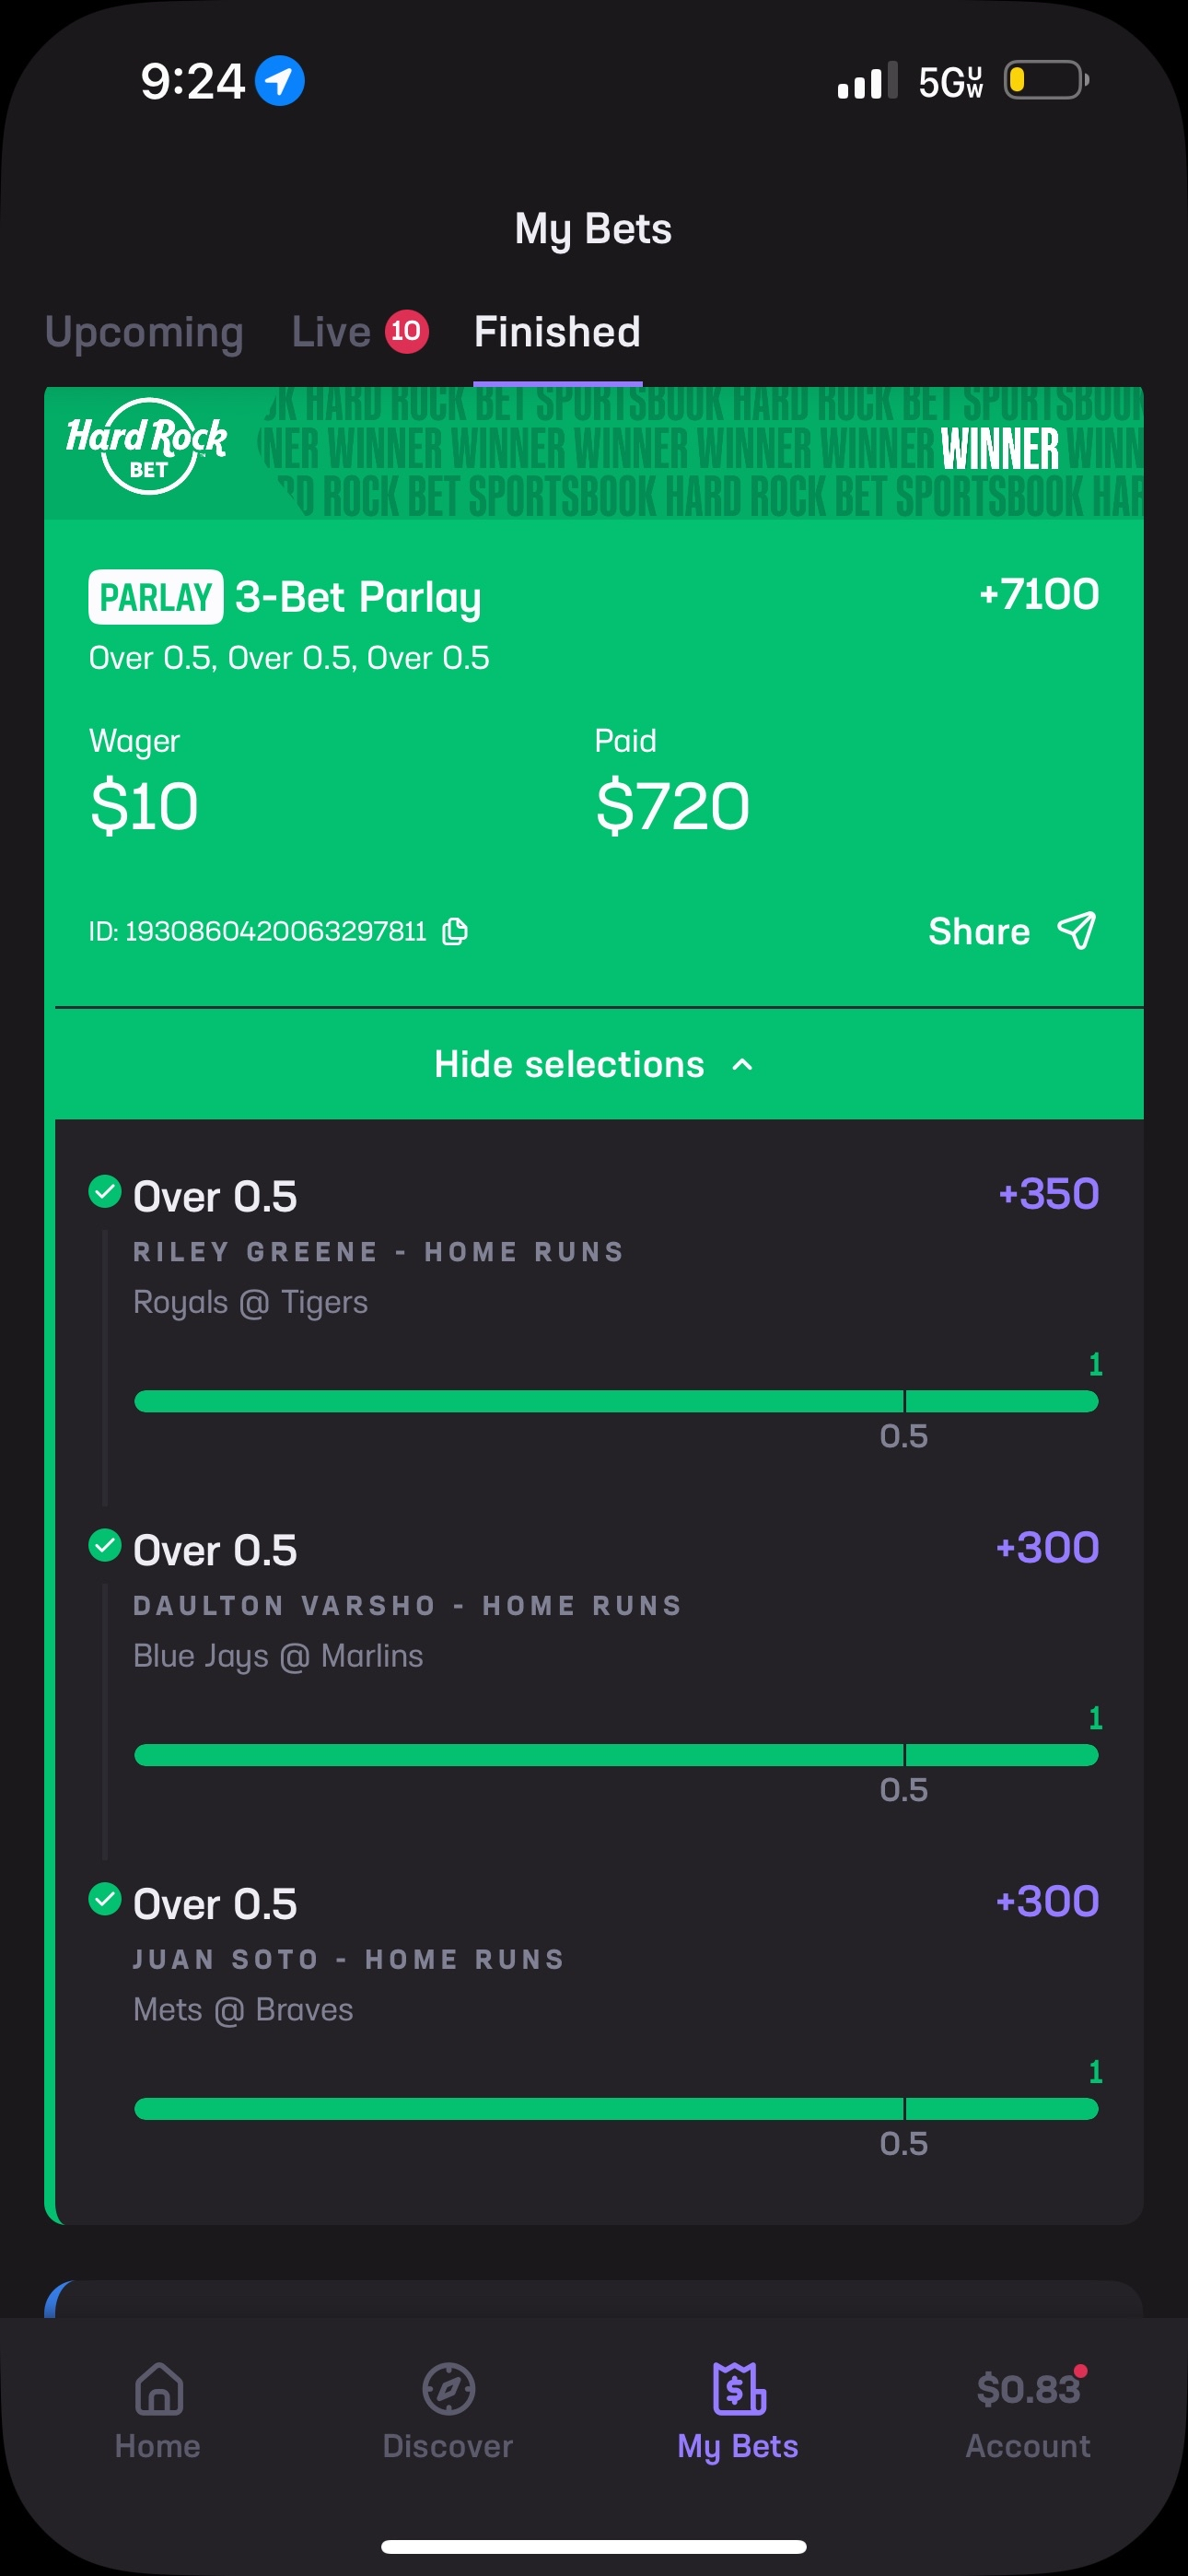Viewport: 1188px width, 2576px height.
Task: Collapse selections with Hide selections
Action: (x=570, y=1064)
